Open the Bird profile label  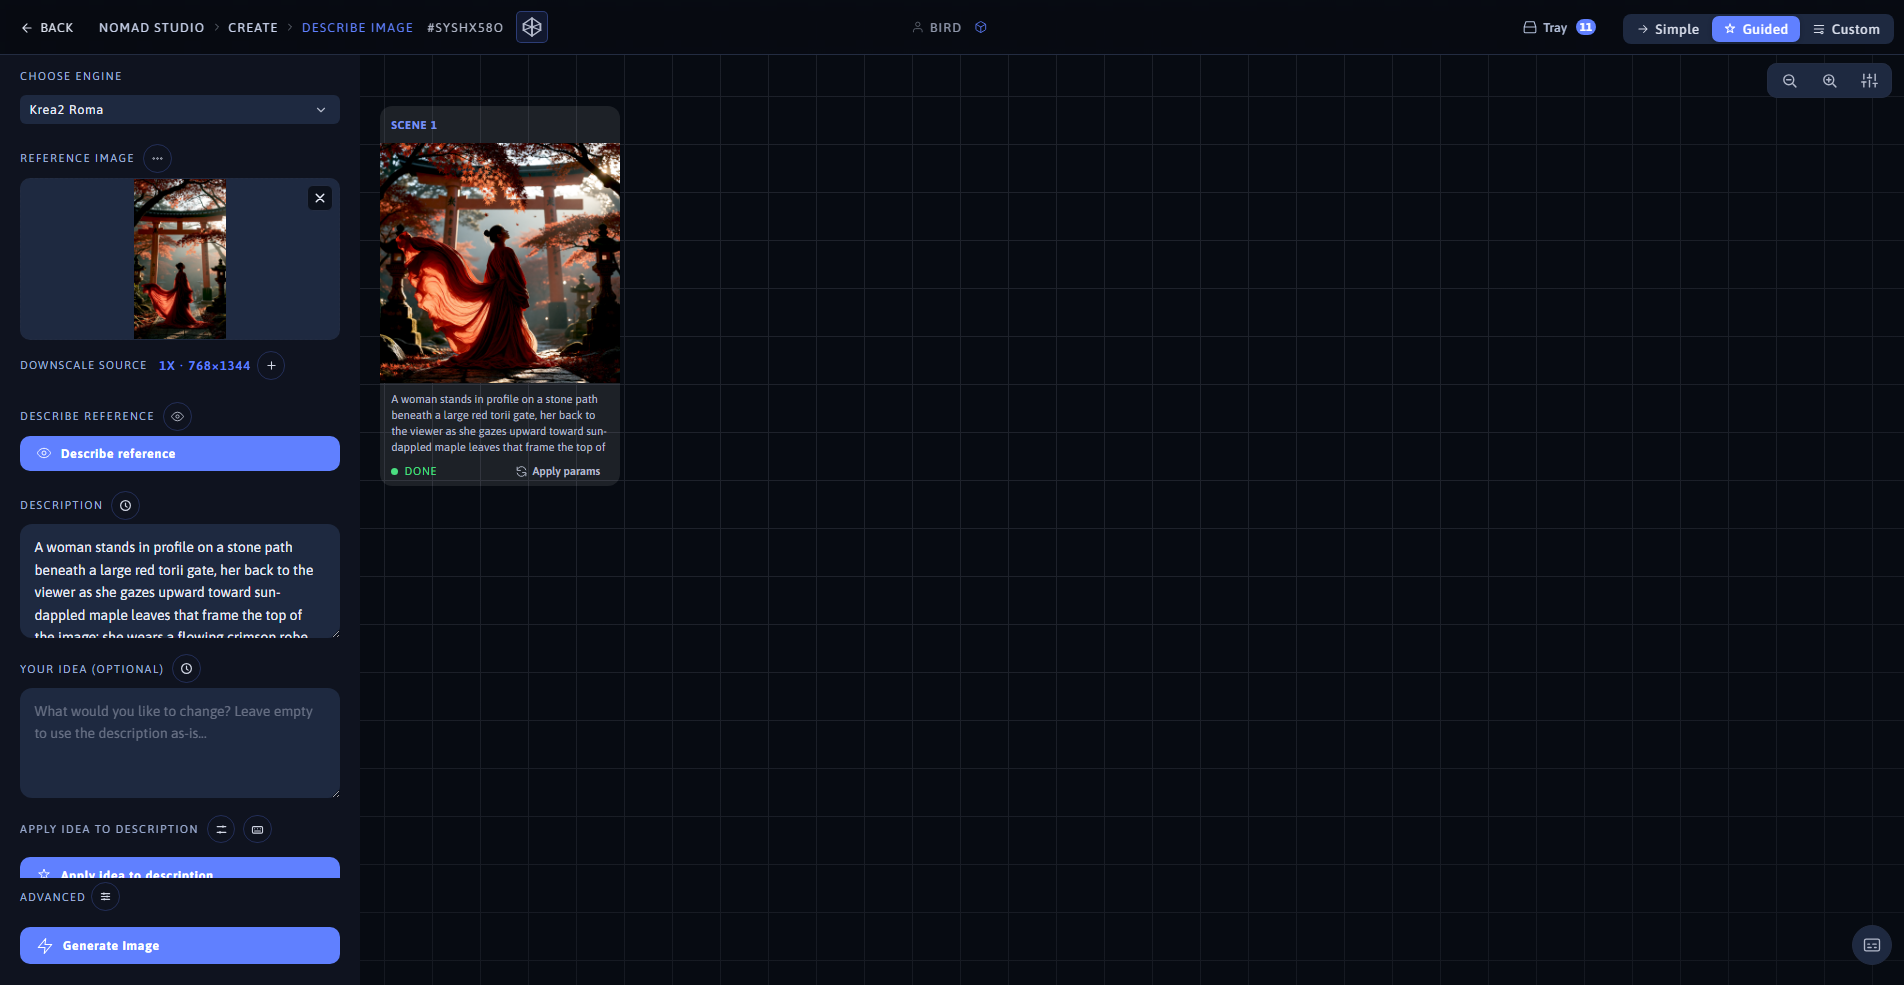[937, 28]
